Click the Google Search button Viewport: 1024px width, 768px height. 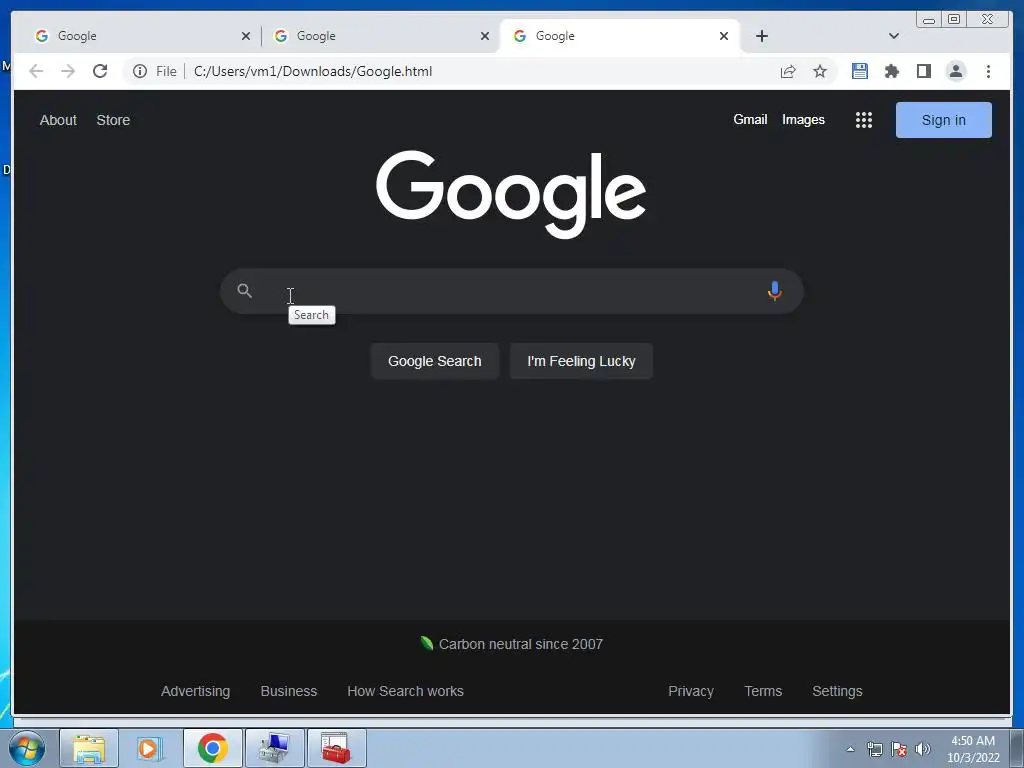[435, 361]
